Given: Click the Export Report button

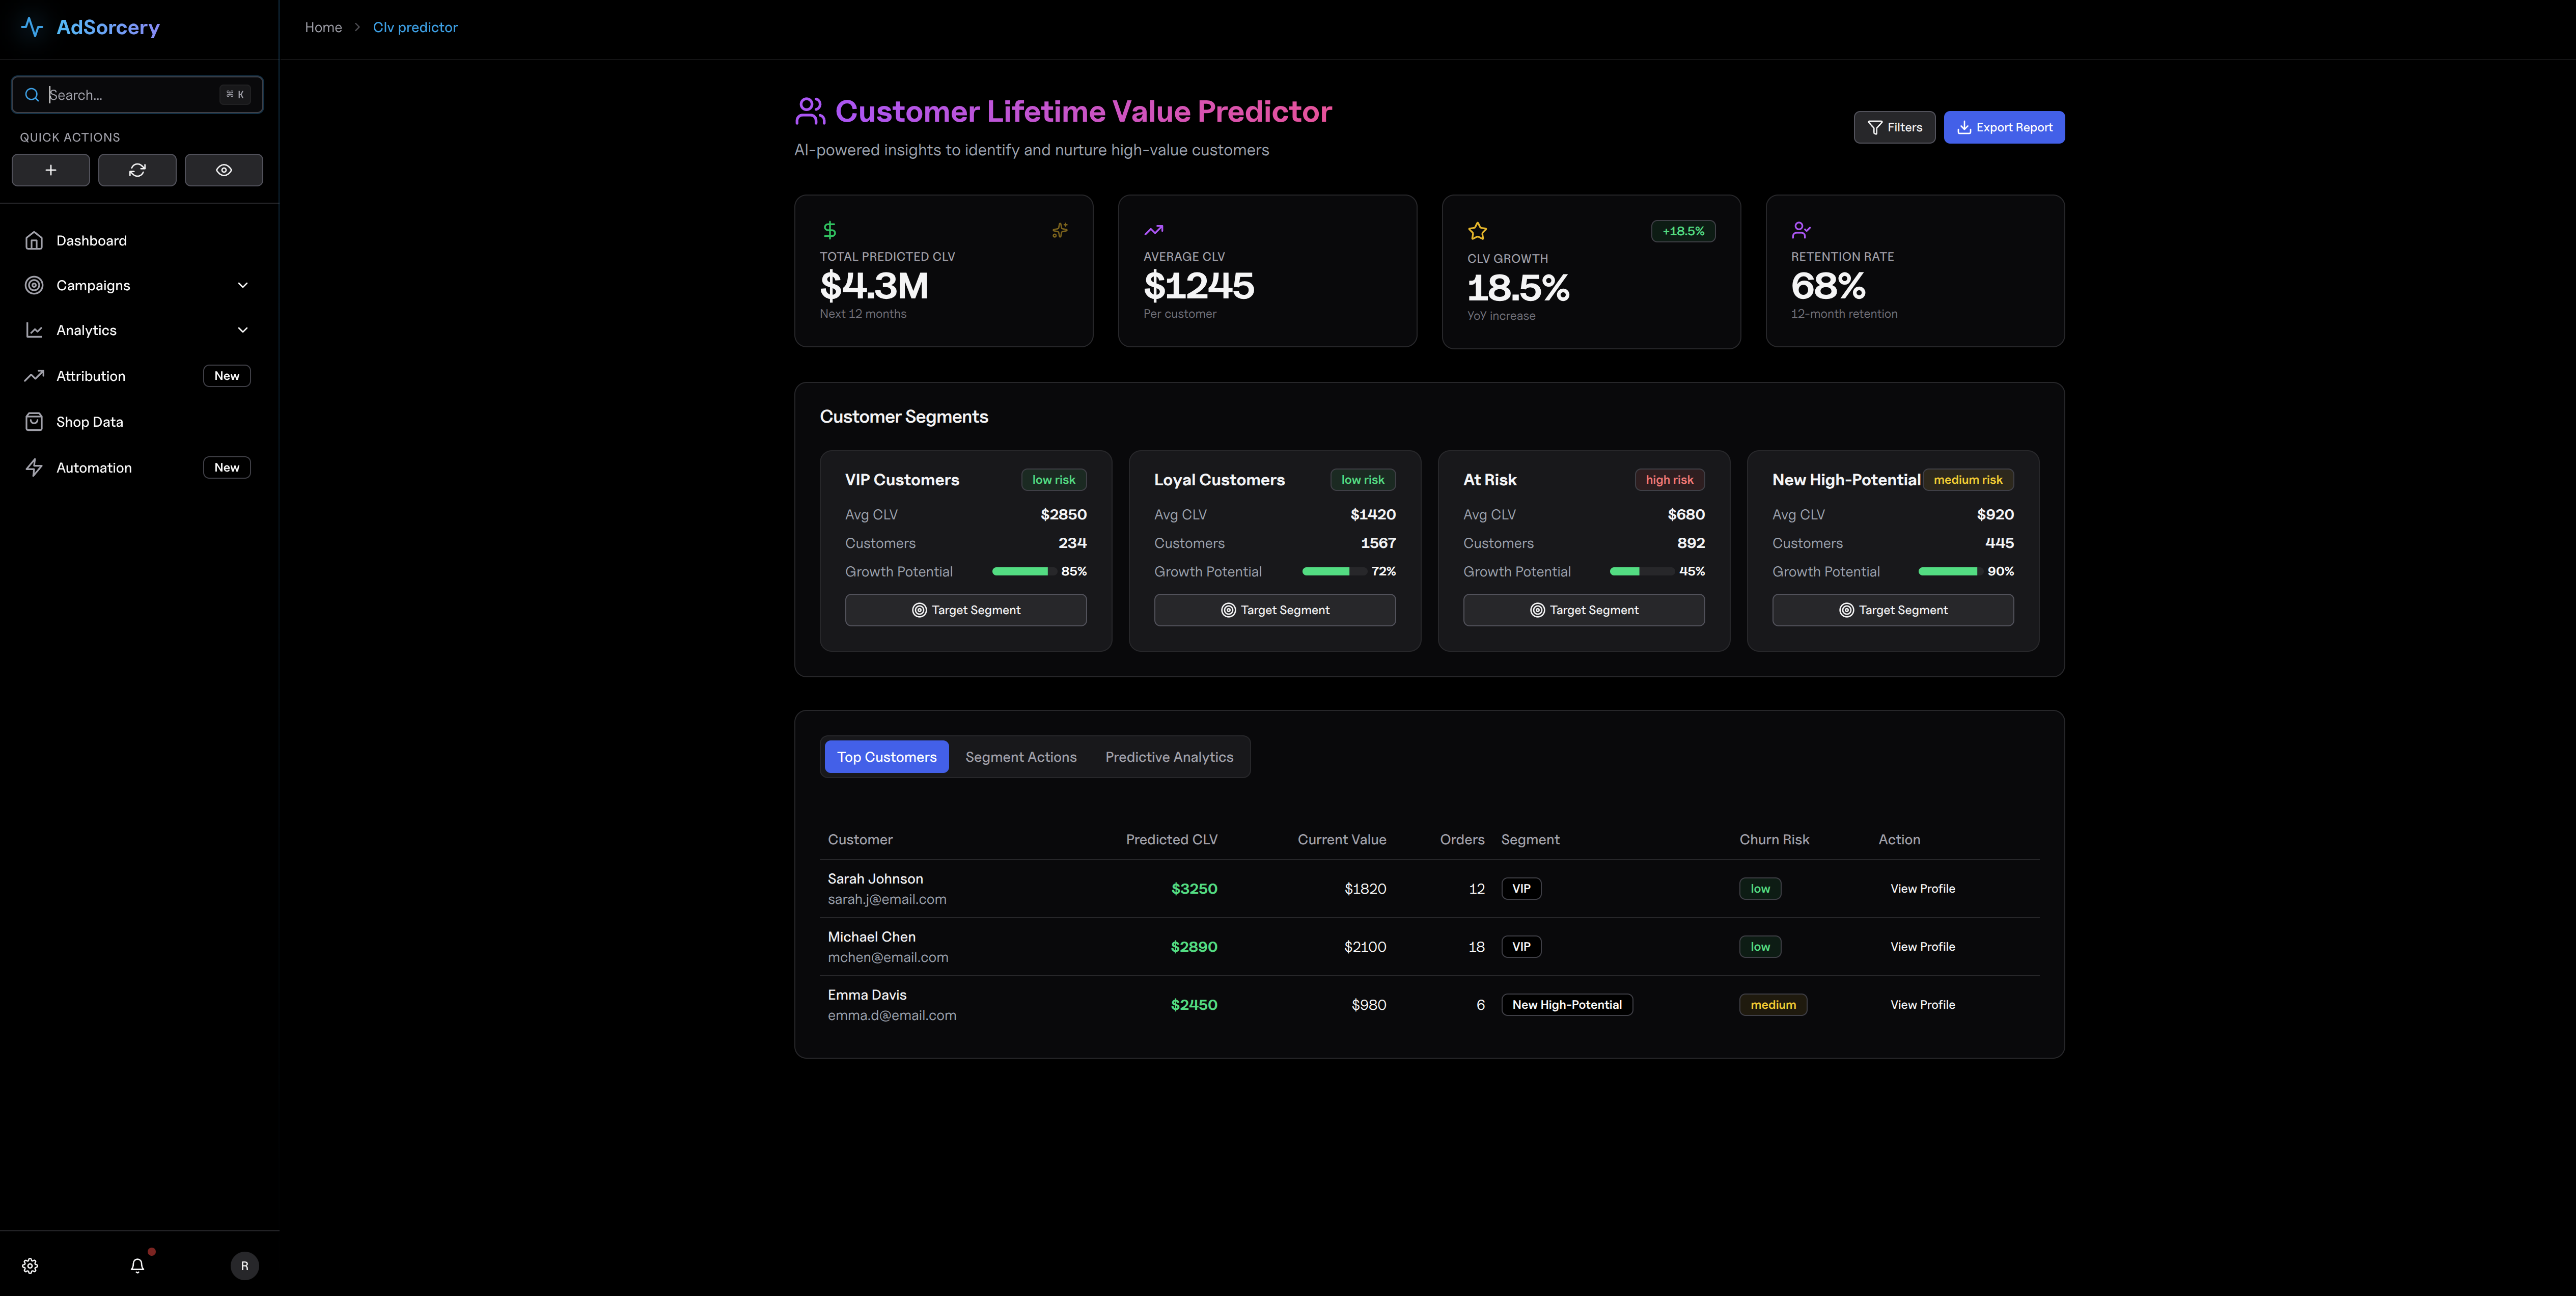Looking at the screenshot, I should [2004, 127].
